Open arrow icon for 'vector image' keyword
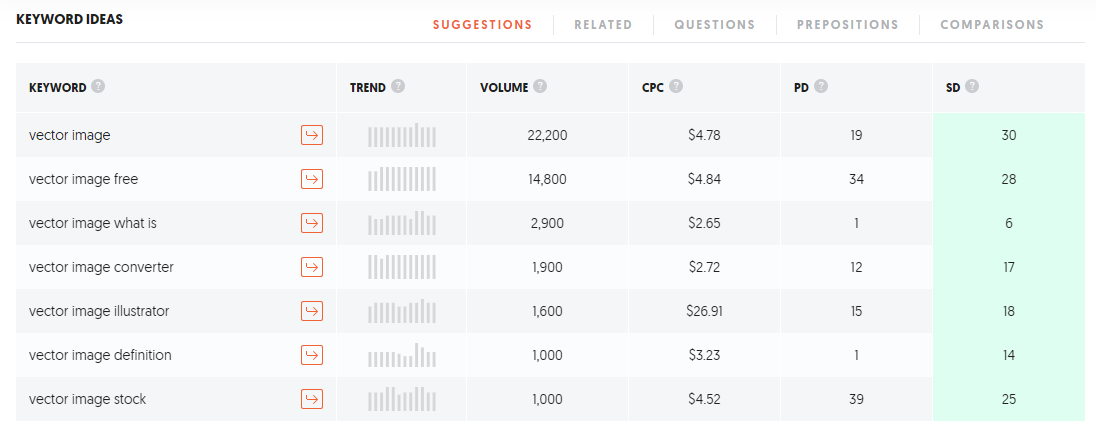The width and height of the screenshot is (1096, 426). tap(312, 135)
